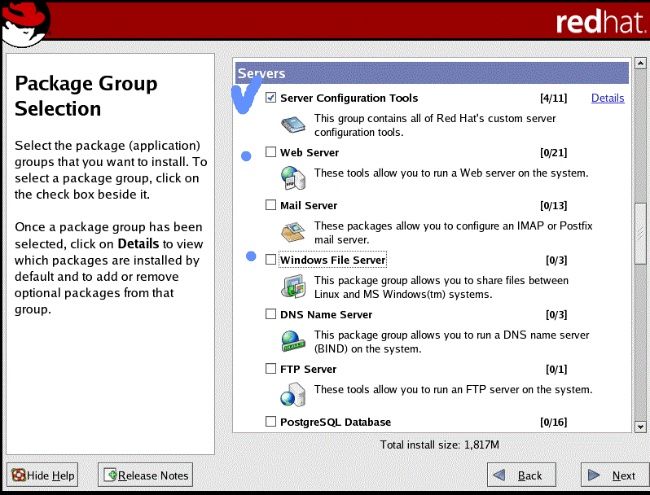Click the FTP Server computer icon
This screenshot has width=650, height=495.
(x=293, y=395)
